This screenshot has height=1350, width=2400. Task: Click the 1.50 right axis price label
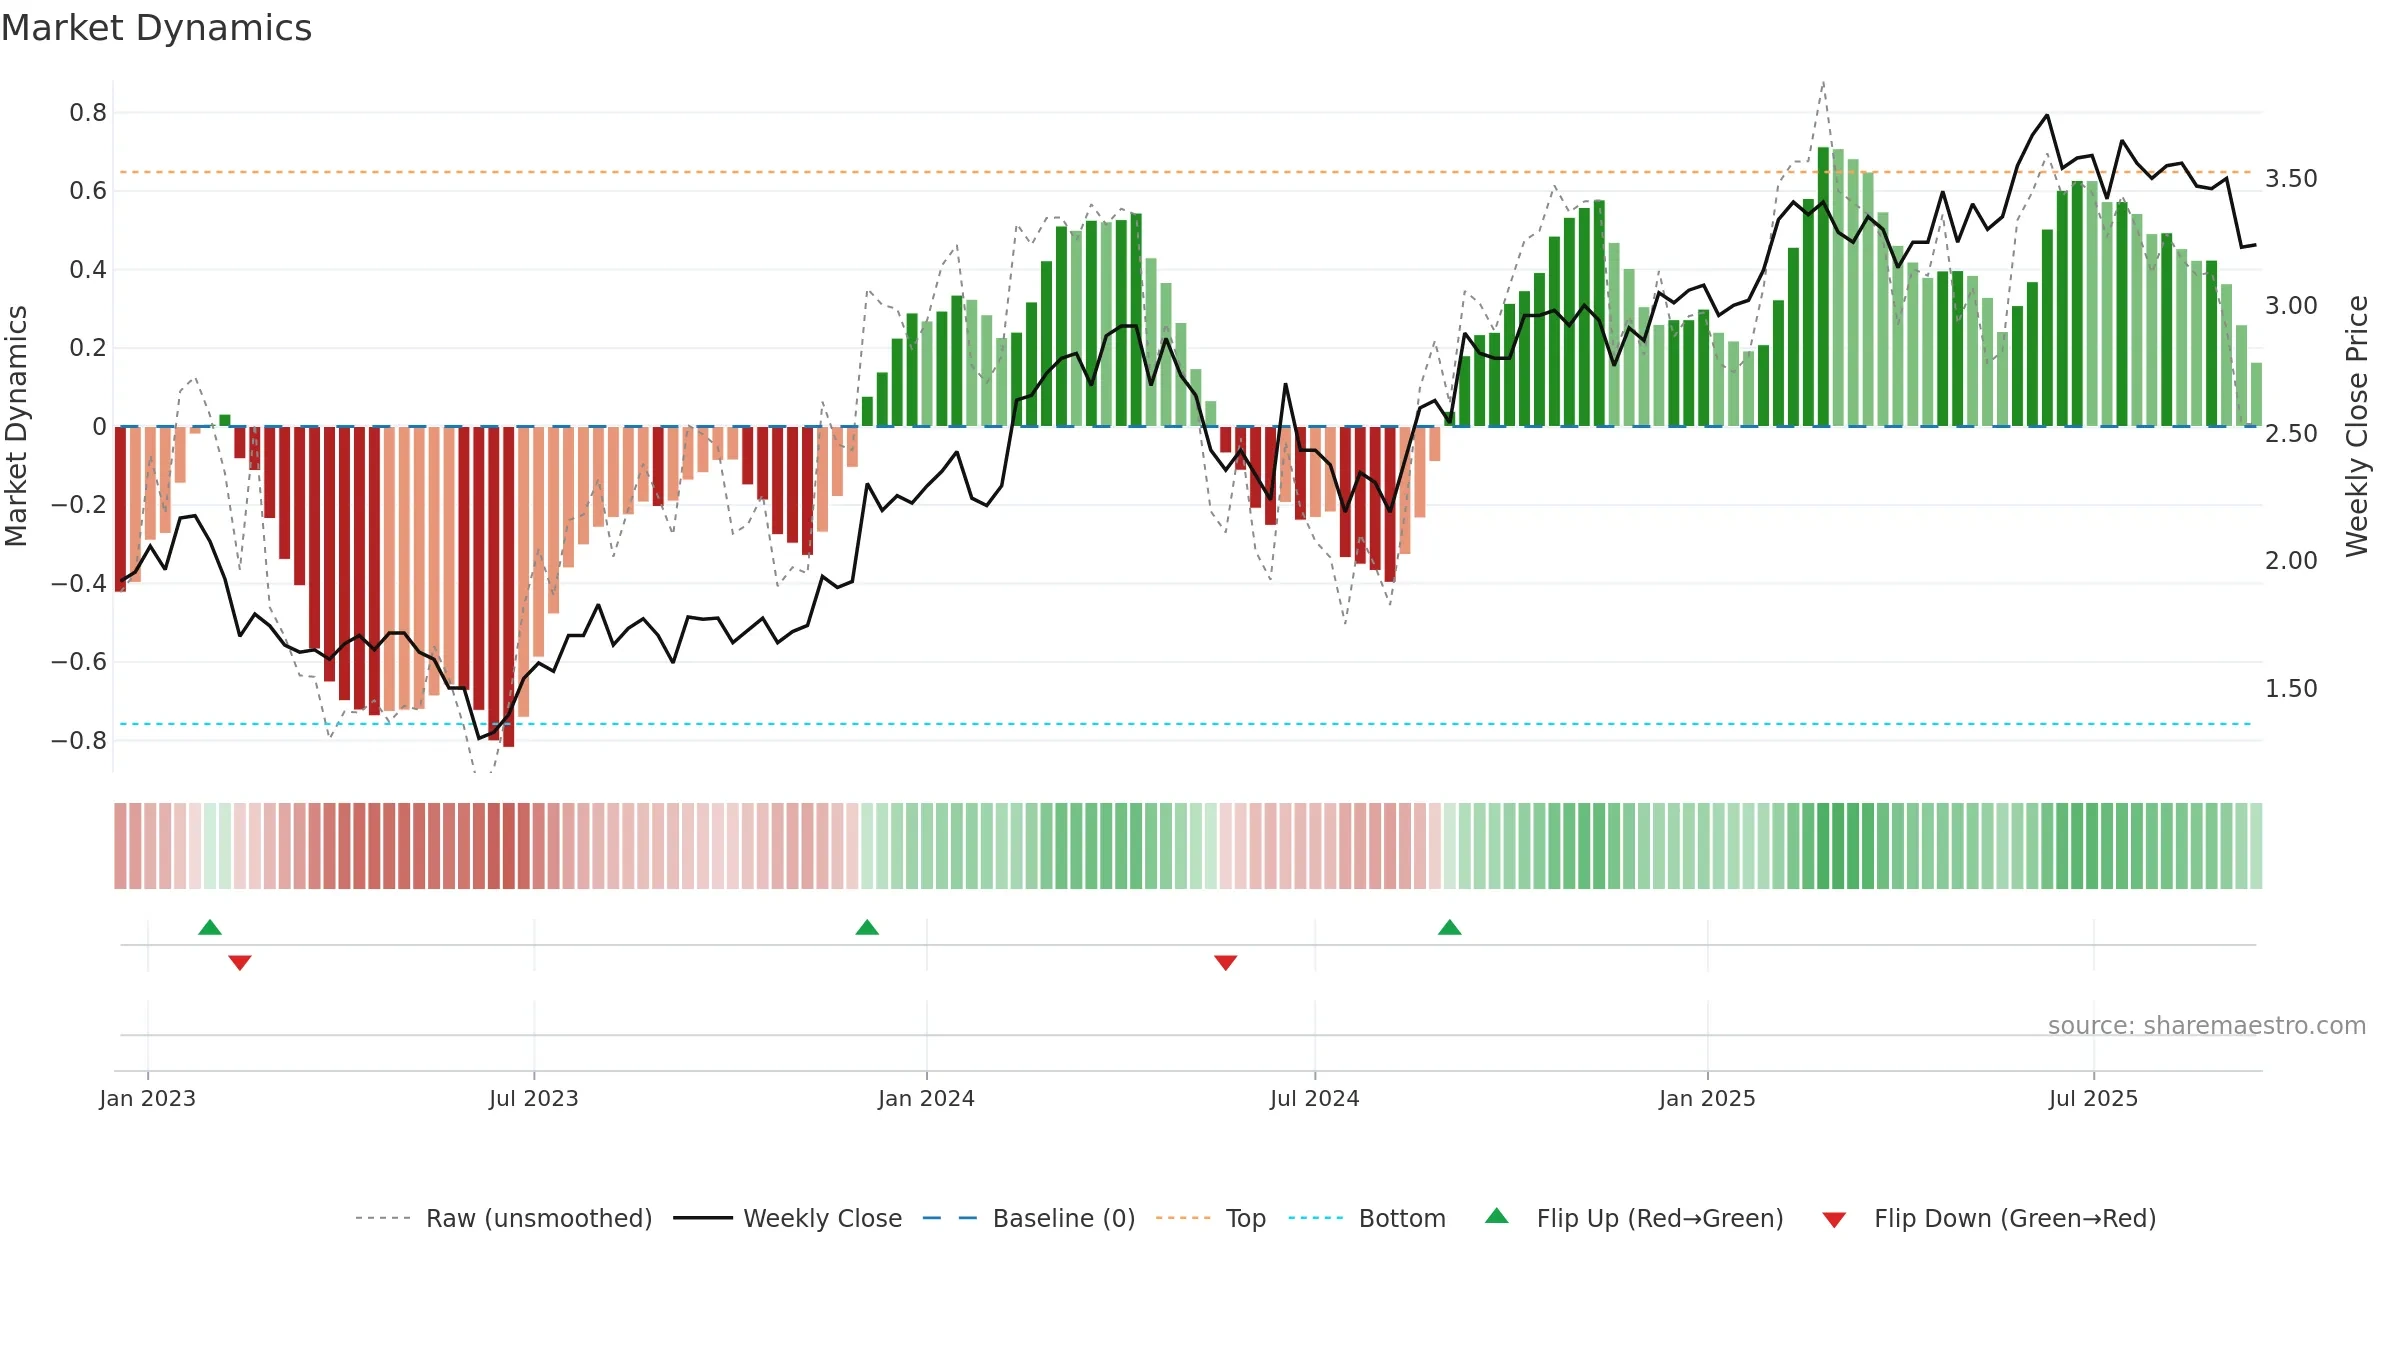click(2291, 688)
